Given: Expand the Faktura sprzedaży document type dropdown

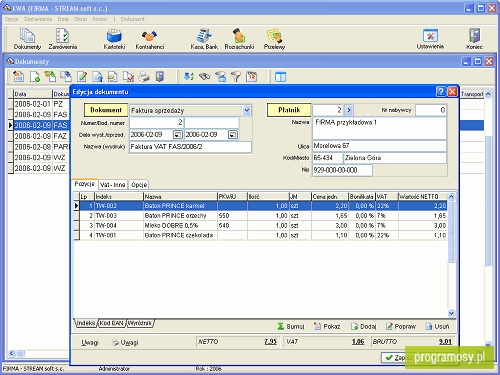Looking at the screenshot, I should click(x=247, y=110).
